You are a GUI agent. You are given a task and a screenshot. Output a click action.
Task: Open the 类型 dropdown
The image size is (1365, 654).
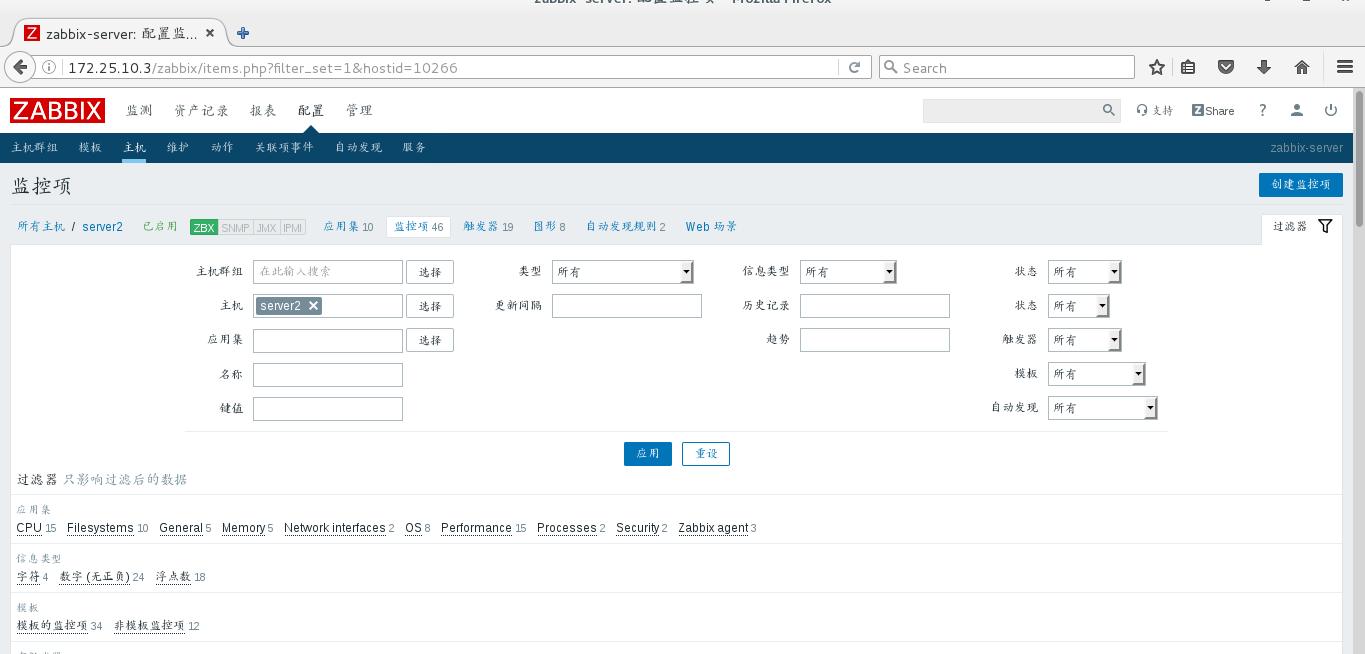(623, 272)
